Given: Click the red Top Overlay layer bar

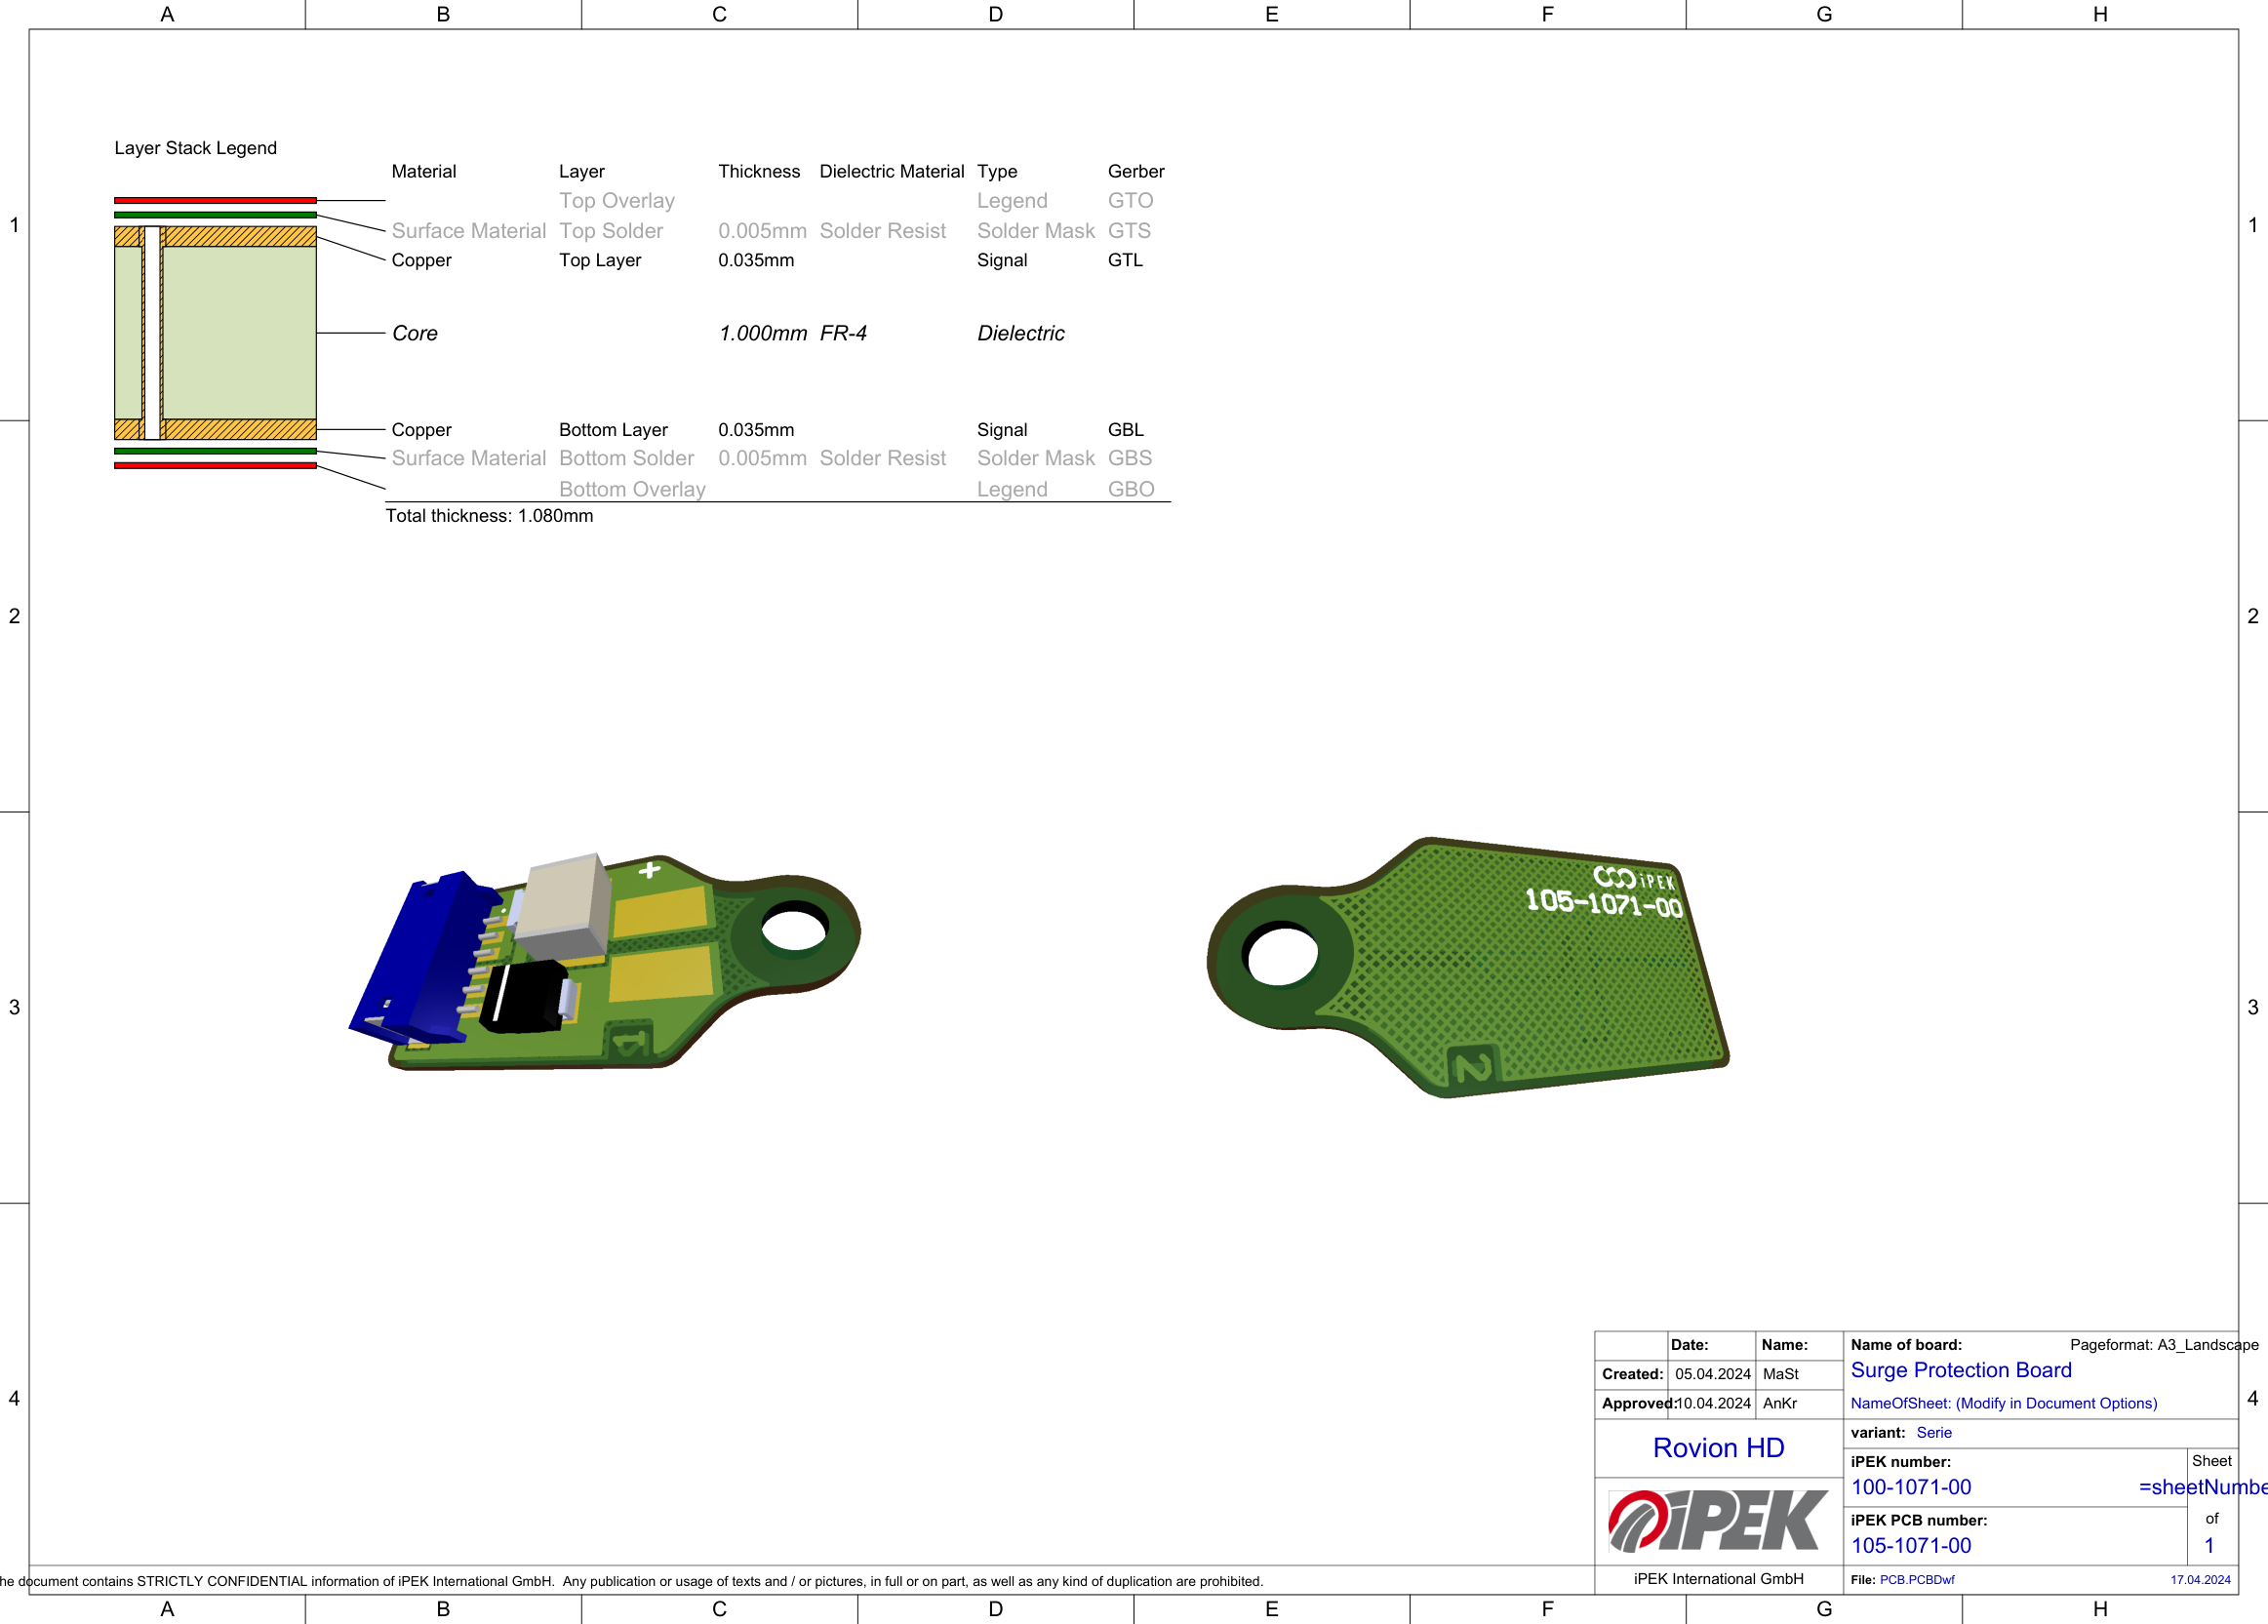Looking at the screenshot, I should (215, 200).
